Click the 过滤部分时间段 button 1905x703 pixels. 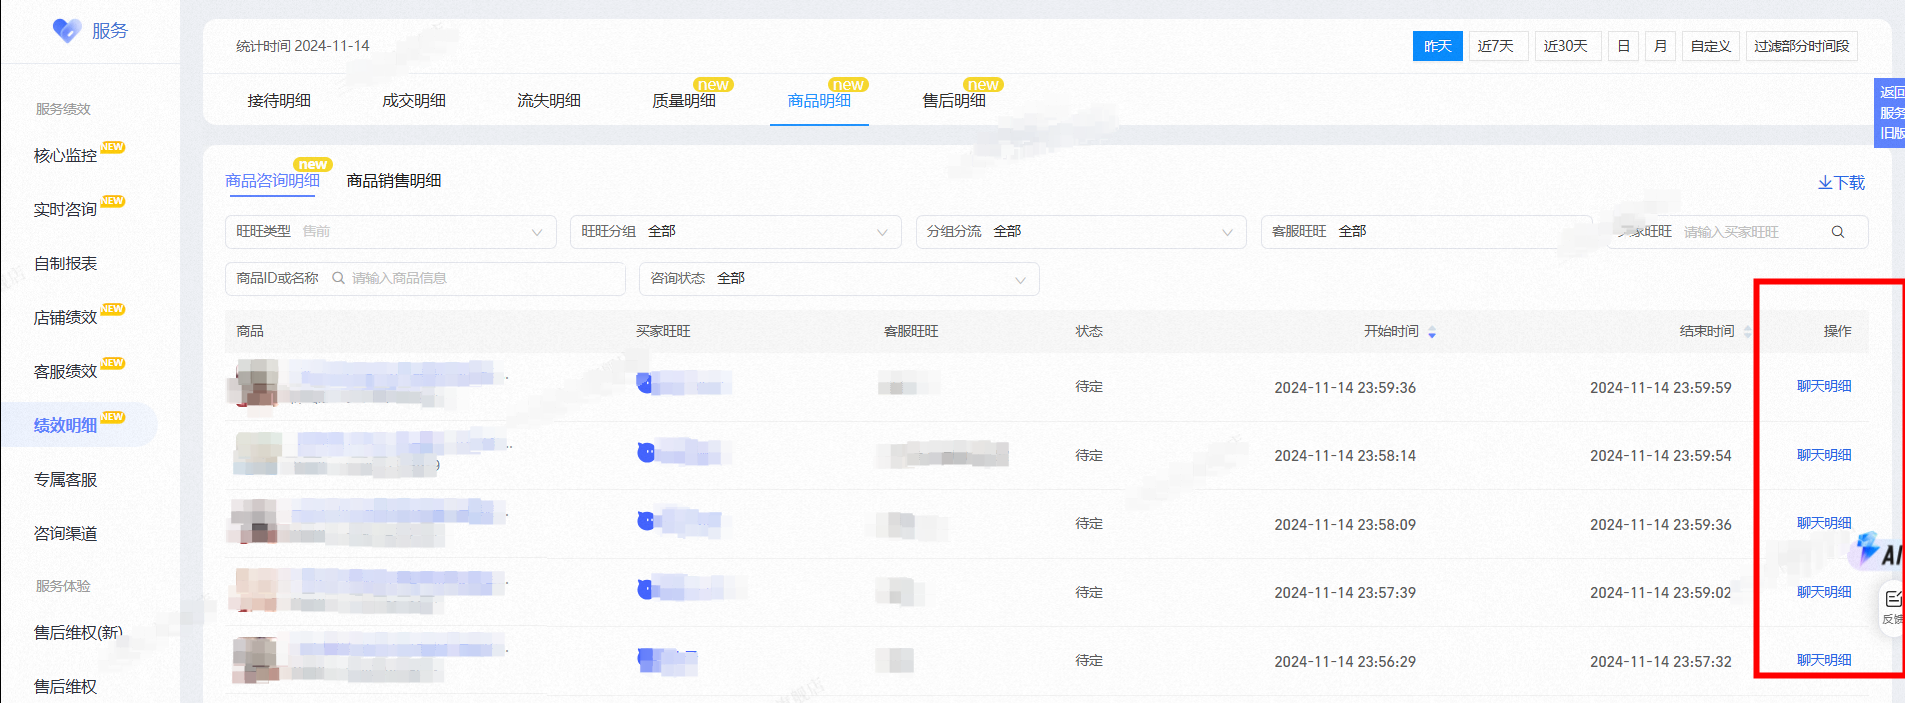1802,46
